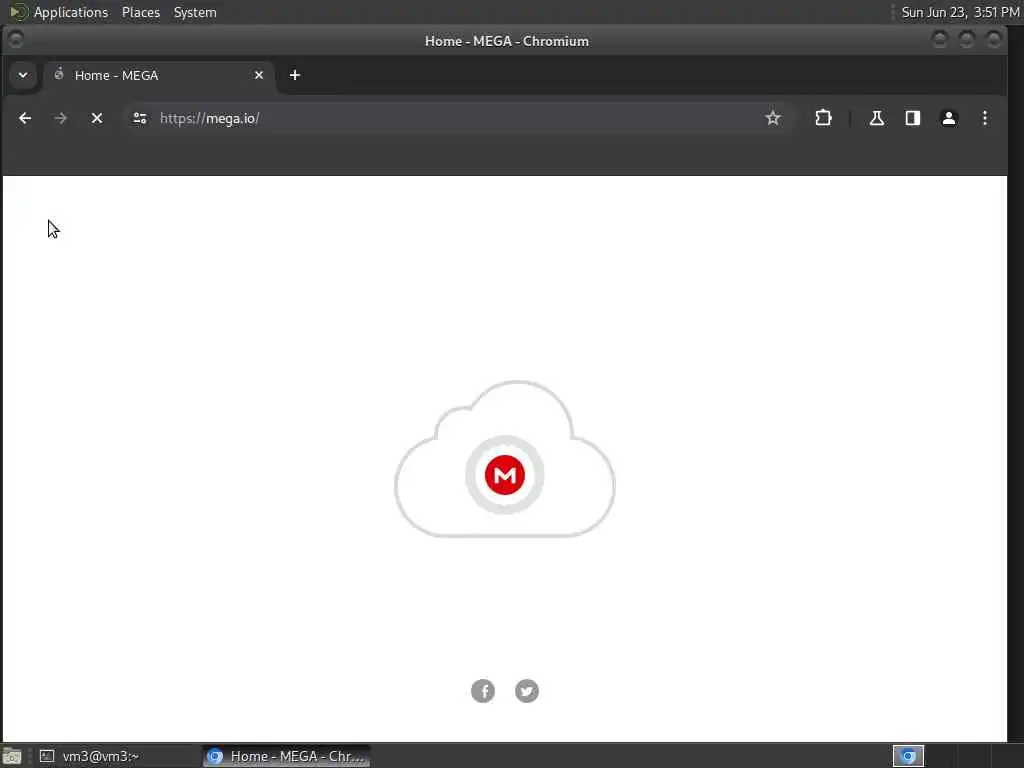Select the Home - MEGA tab
The width and height of the screenshot is (1024, 768).
[157, 75]
